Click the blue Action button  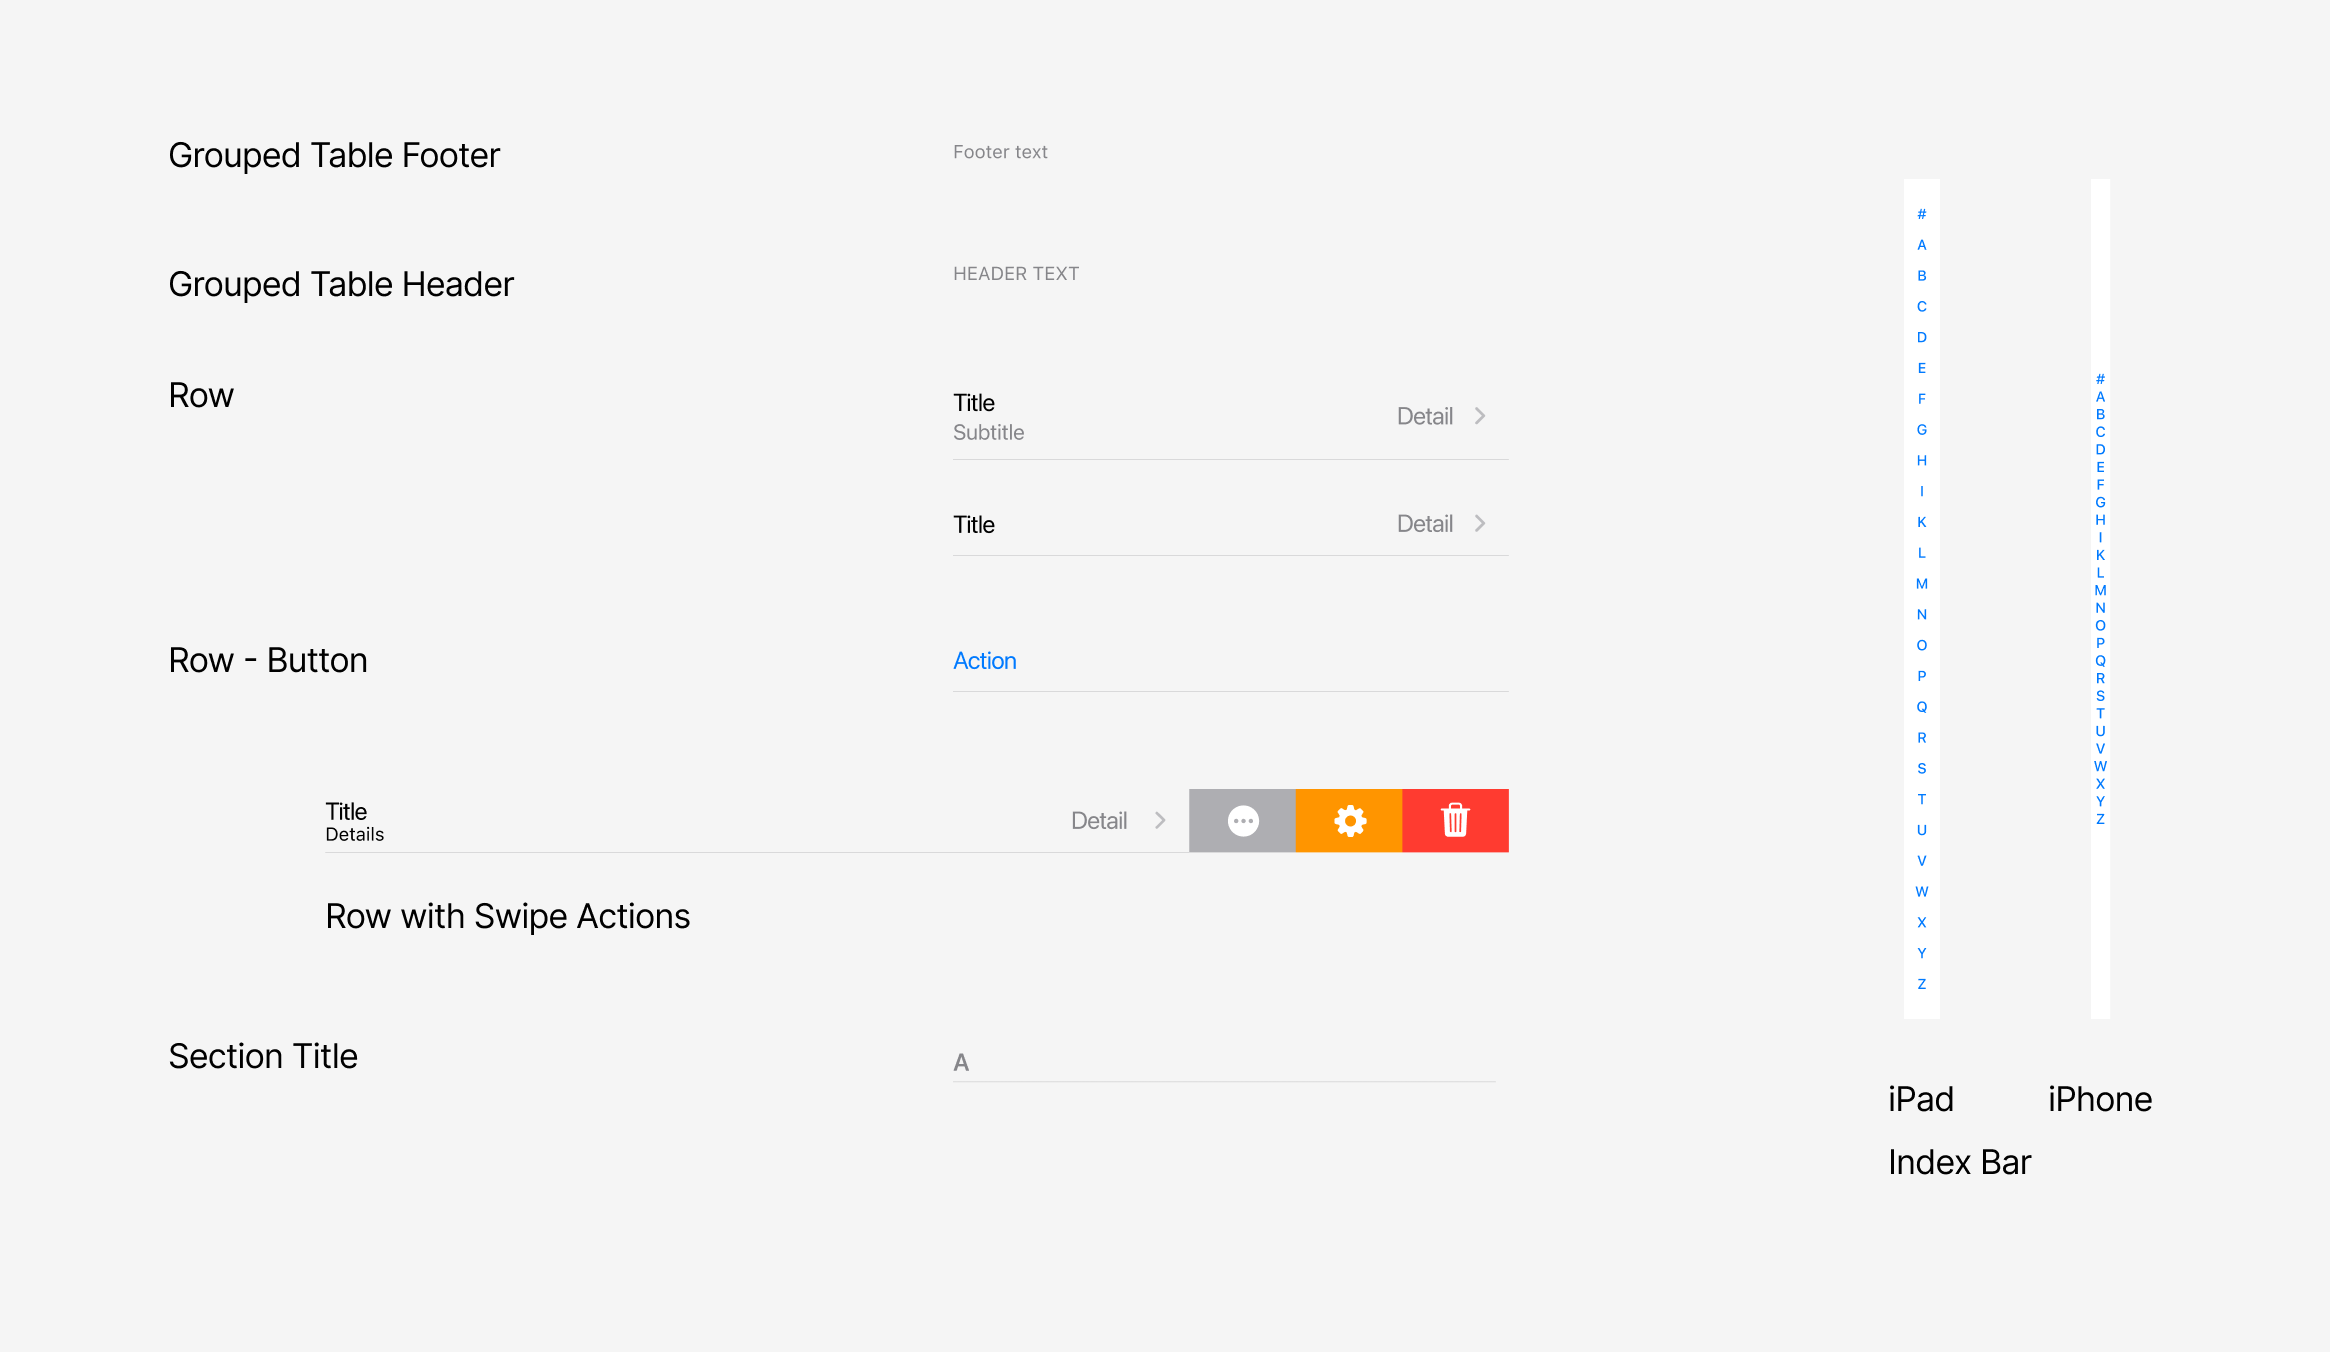[x=984, y=661]
